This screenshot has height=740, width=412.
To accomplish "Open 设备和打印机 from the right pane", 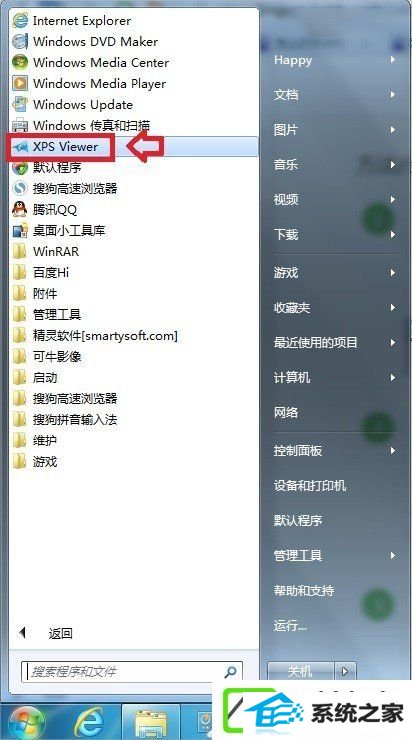I will tap(310, 486).
